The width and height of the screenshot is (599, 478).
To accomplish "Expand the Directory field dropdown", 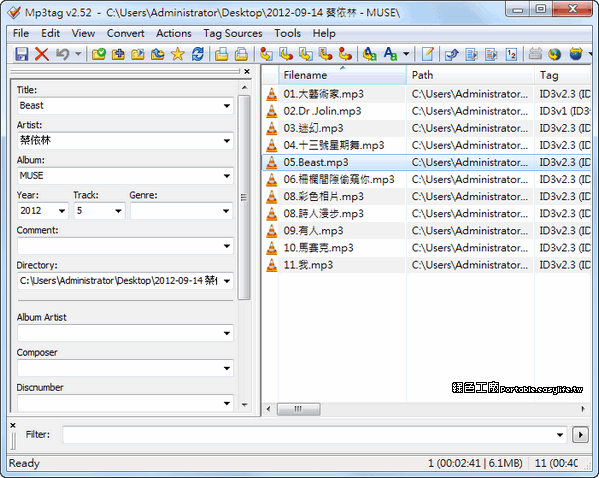I will point(227,281).
